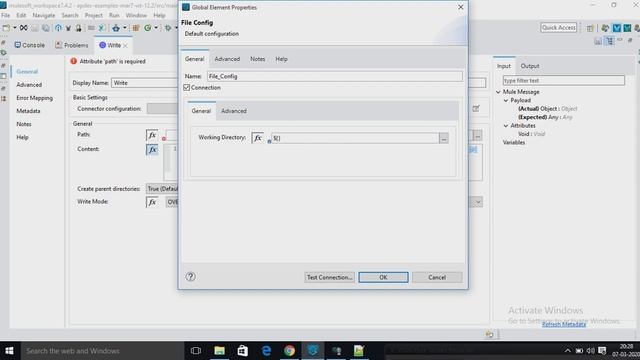640x360 pixels.
Task: Click the edit configuration icon beside Connector configuration
Action: (476, 109)
